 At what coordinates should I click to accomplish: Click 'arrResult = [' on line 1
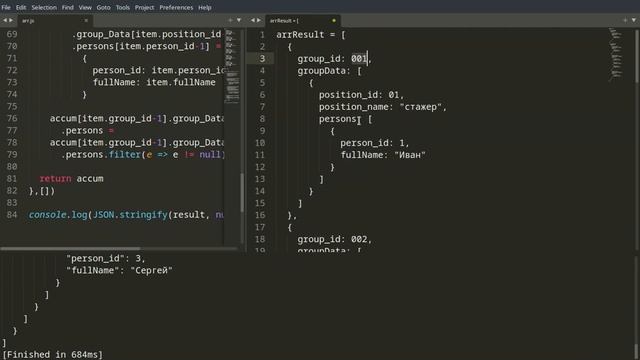[311, 35]
